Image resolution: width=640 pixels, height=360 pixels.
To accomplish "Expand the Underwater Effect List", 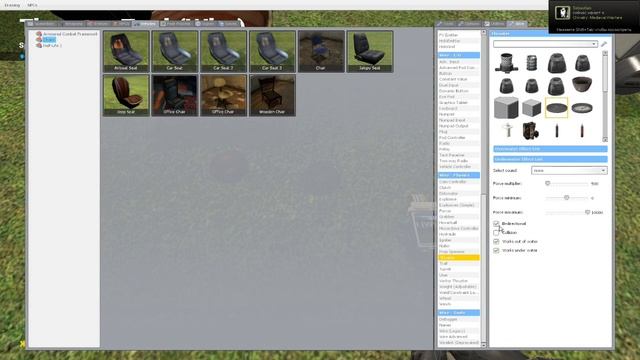I will pos(550,159).
